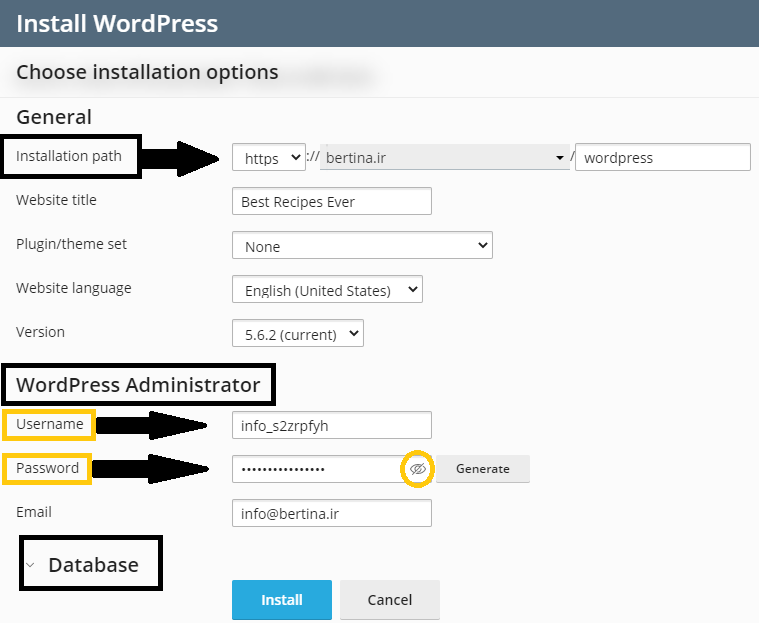Focus the wordpress path input field
This screenshot has width=759, height=623.
pos(663,157)
